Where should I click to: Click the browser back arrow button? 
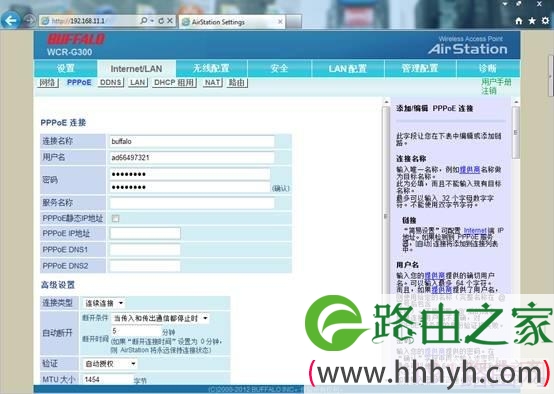[11, 21]
